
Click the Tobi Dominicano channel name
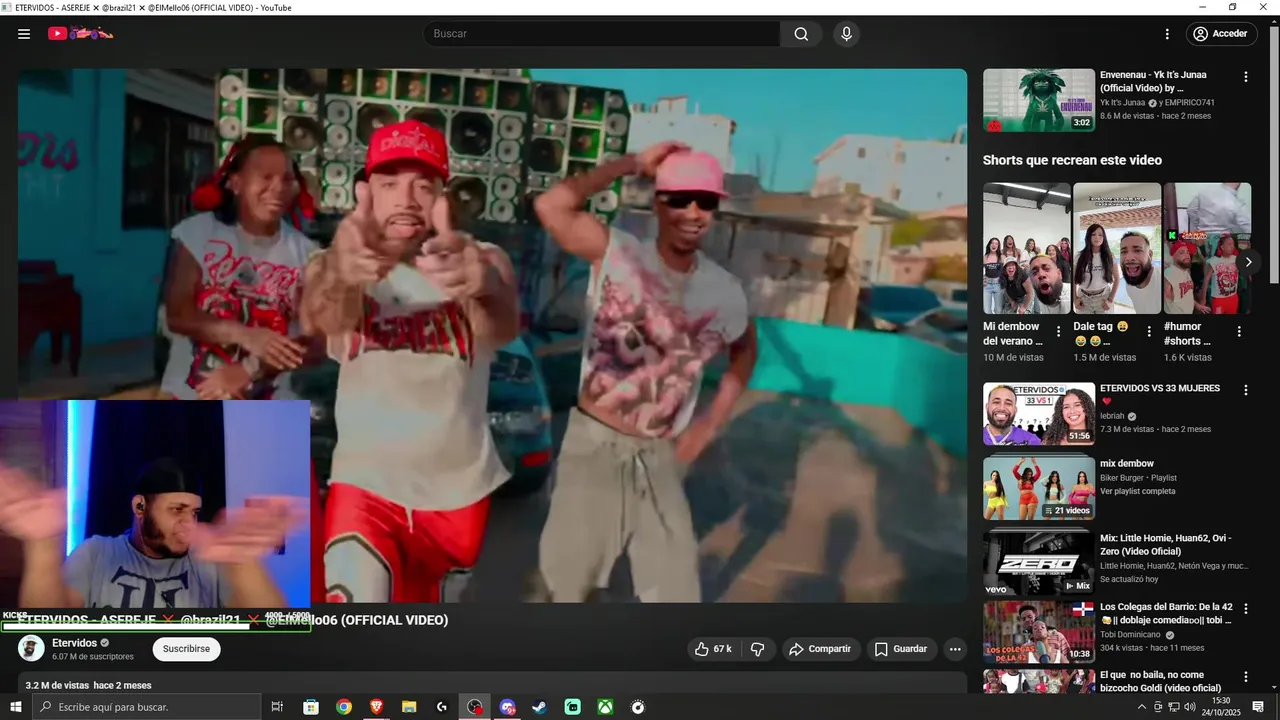tap(1131, 634)
